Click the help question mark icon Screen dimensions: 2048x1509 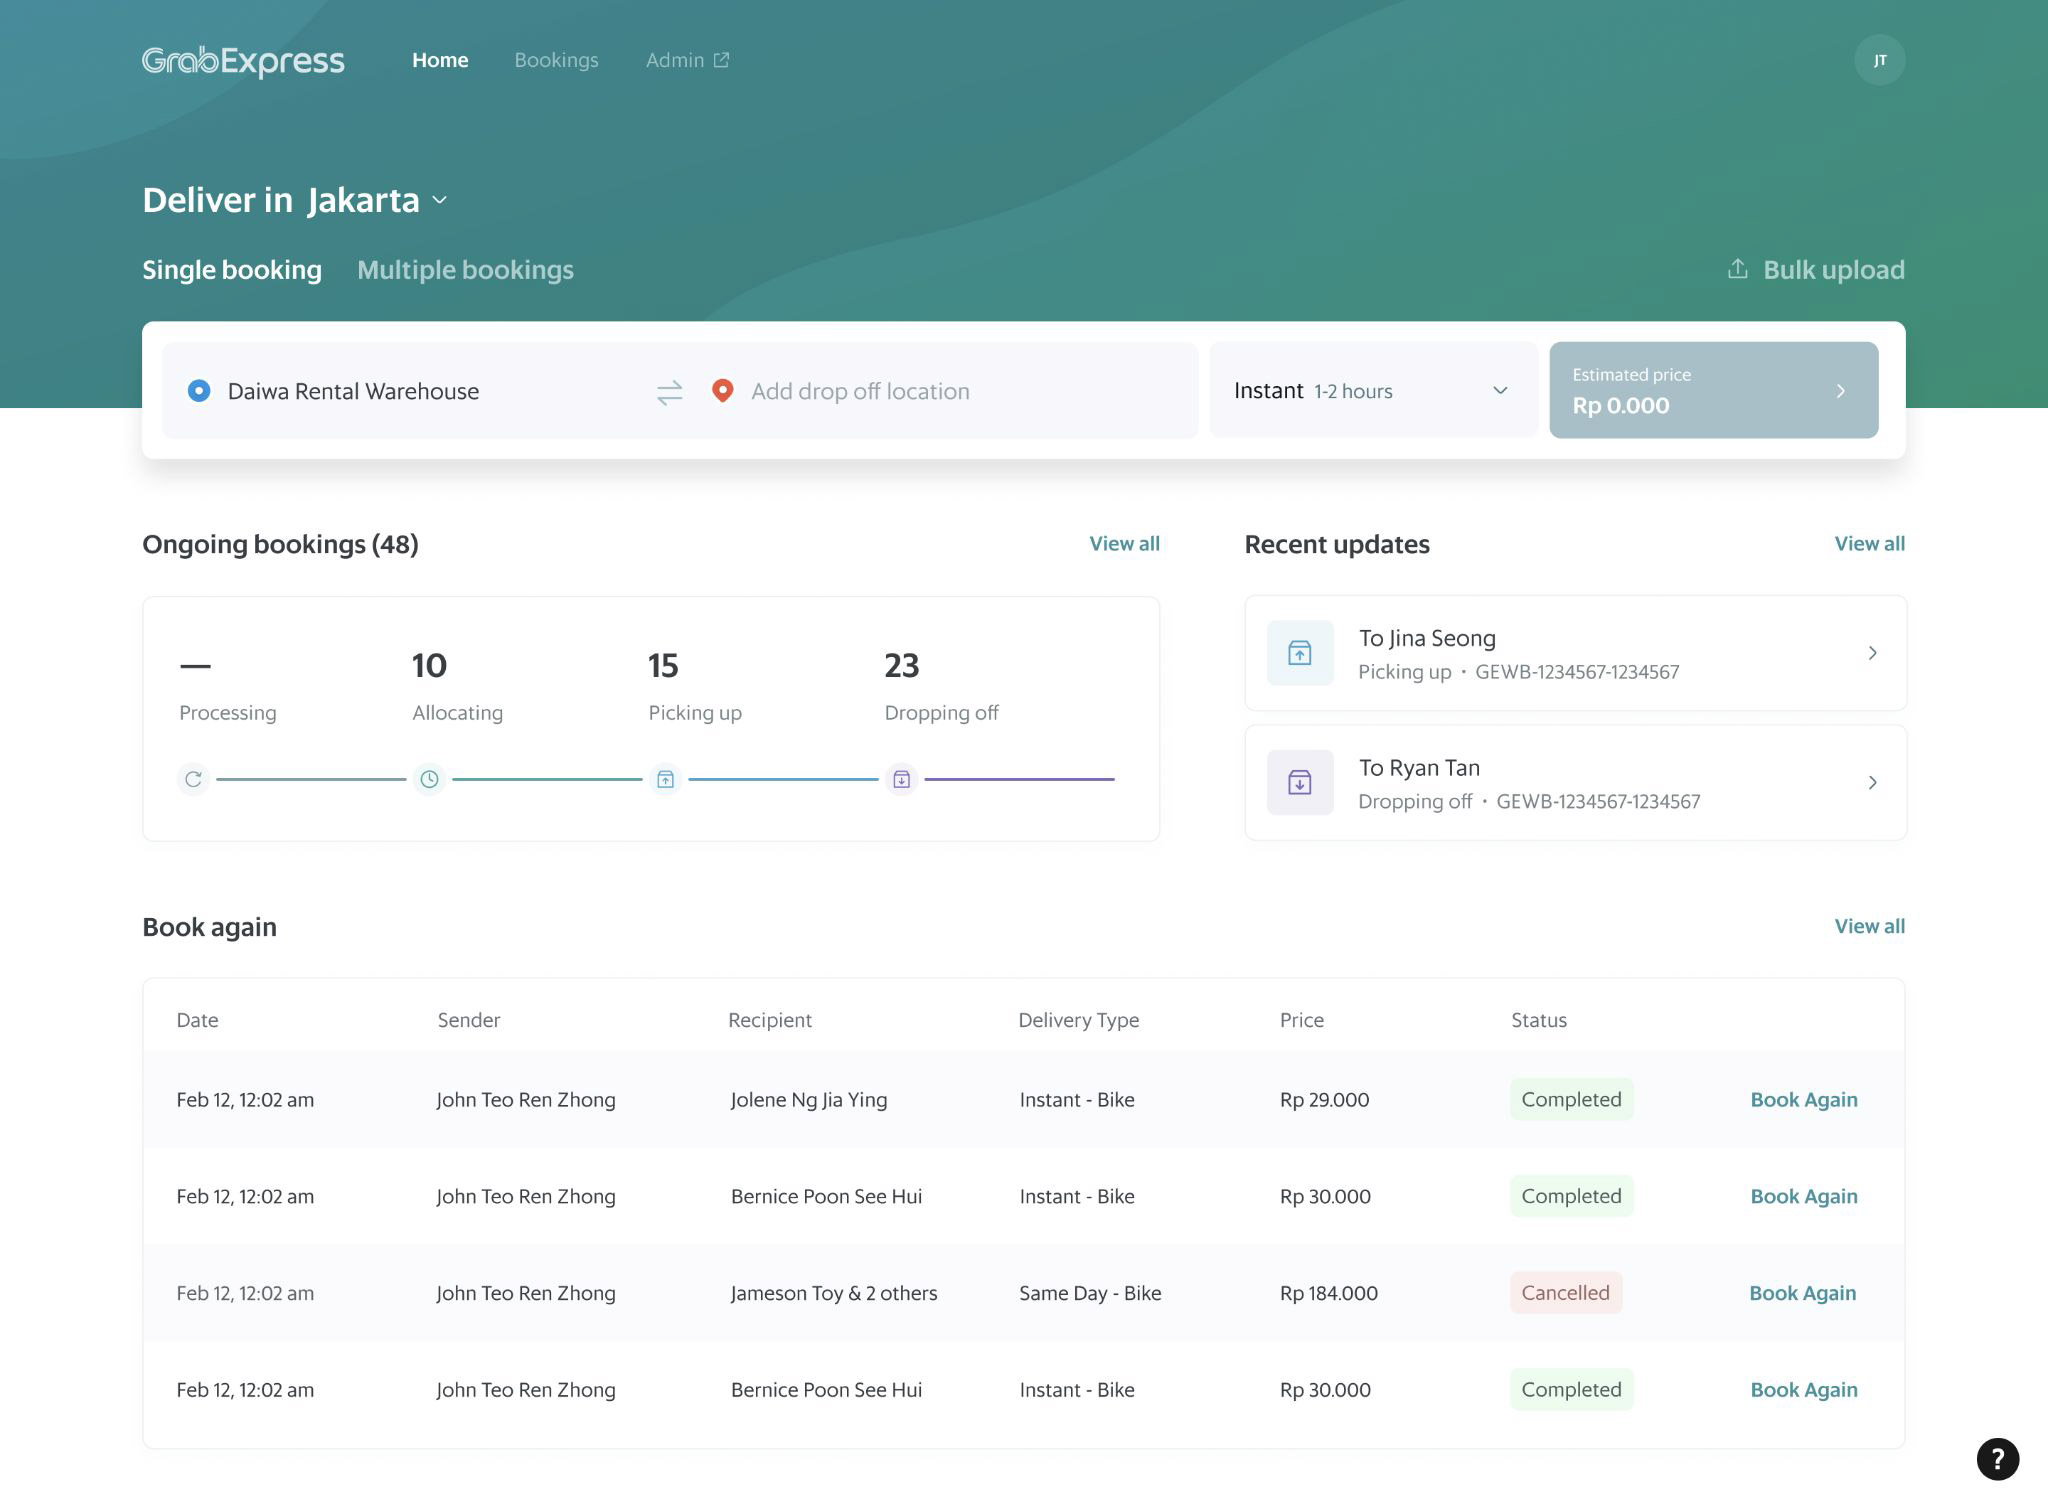coord(1997,1458)
